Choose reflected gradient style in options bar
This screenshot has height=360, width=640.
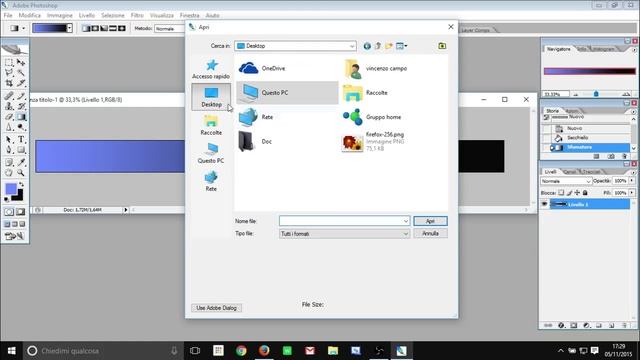tap(113, 28)
